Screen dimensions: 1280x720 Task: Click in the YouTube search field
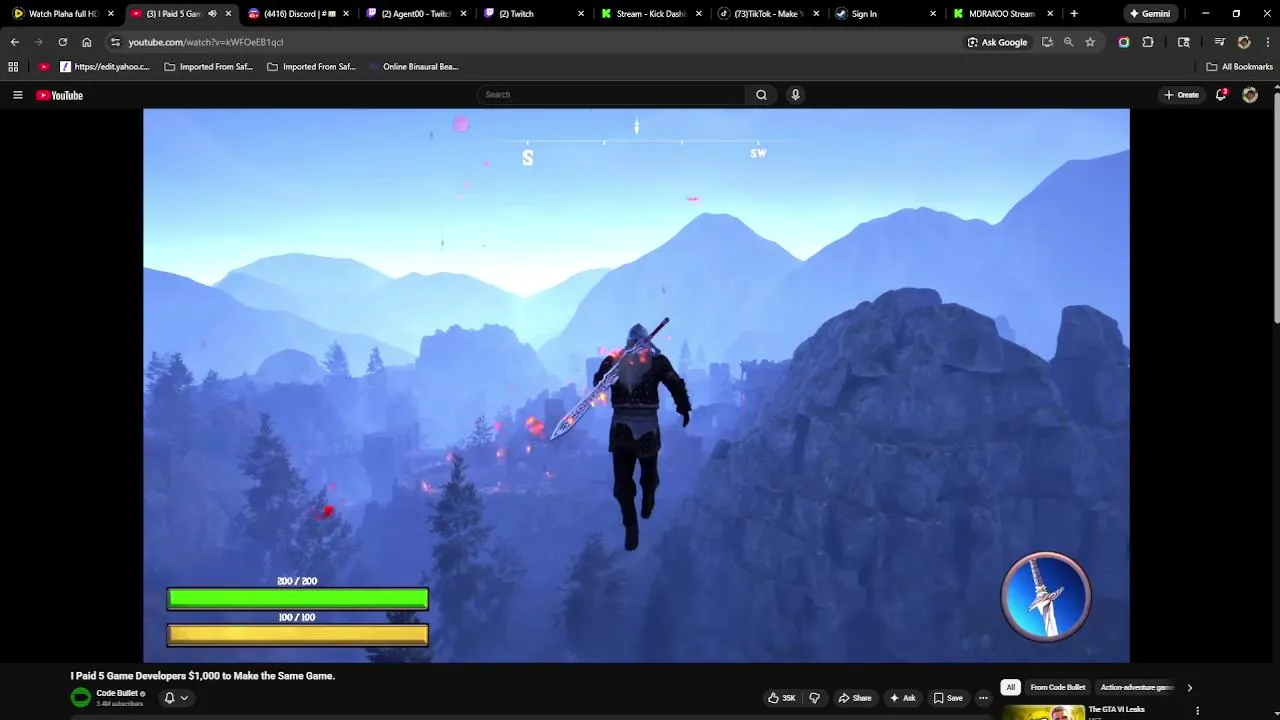pyautogui.click(x=612, y=95)
